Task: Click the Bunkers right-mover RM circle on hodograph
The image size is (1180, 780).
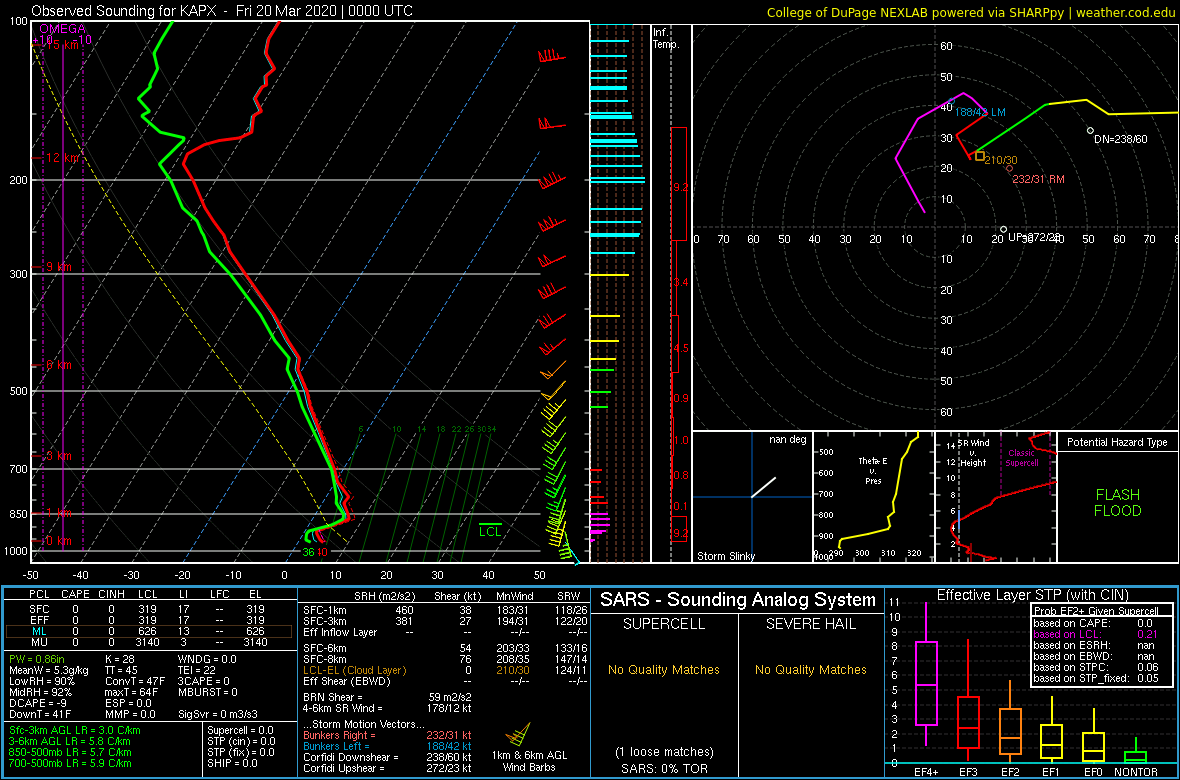Action: [x=1010, y=169]
